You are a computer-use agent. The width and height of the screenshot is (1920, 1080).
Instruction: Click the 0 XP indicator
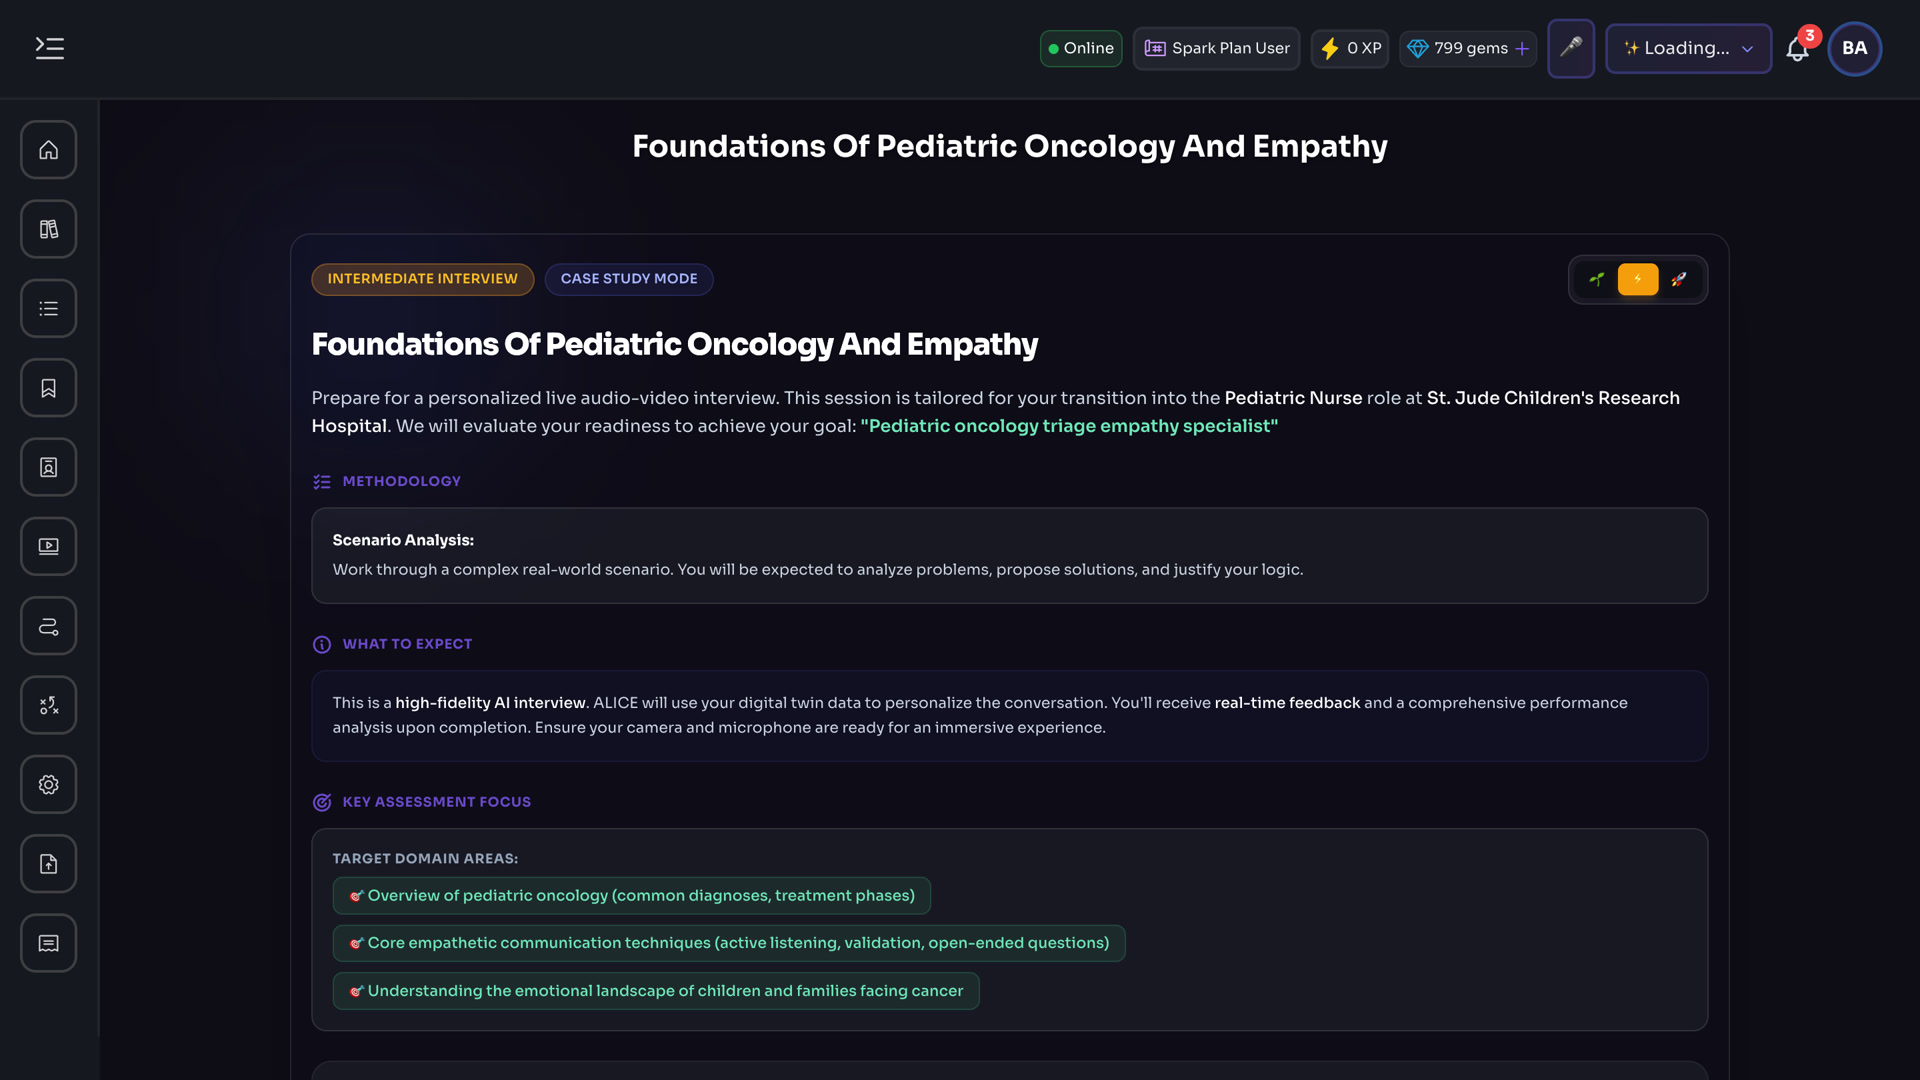(1350, 48)
